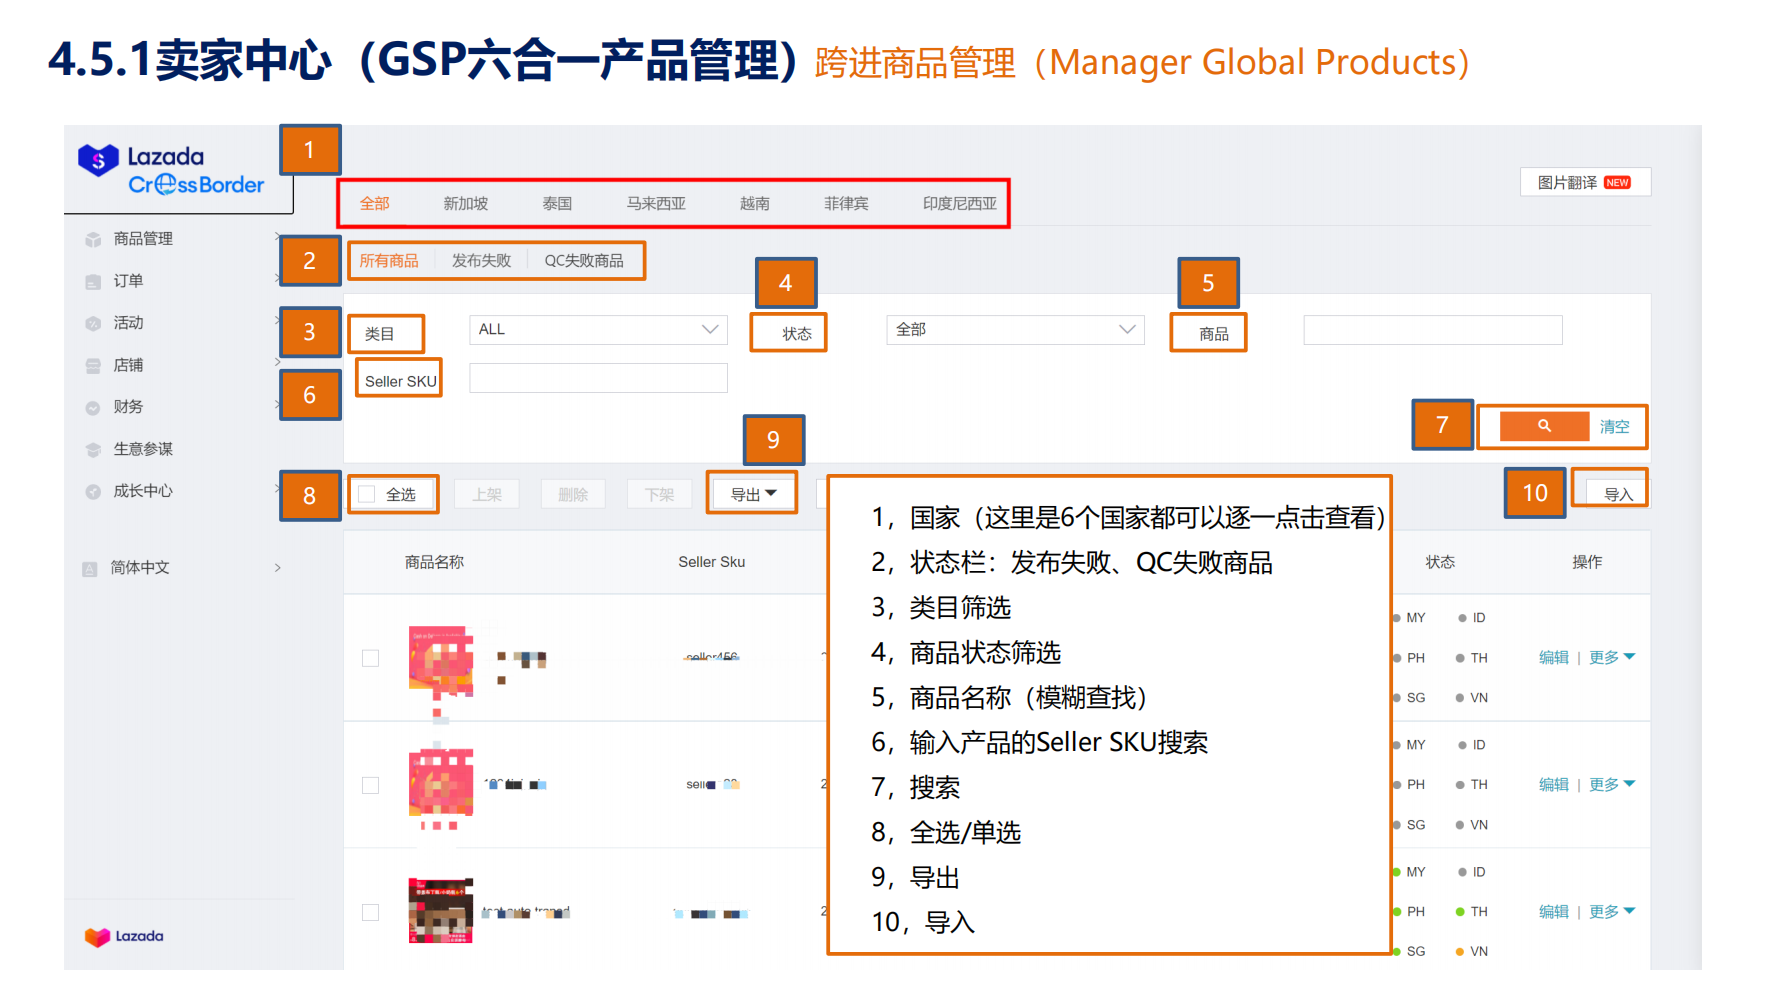The width and height of the screenshot is (1778, 1000).
Task: Expand the 全部 status dropdown
Action: click(x=1014, y=329)
